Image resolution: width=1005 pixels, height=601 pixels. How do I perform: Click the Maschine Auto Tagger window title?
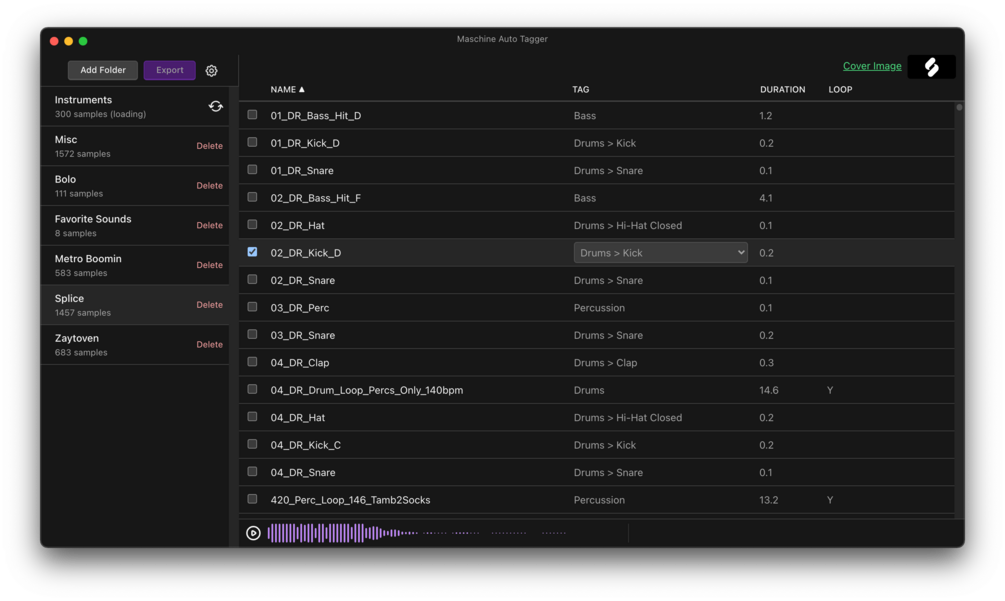pos(502,39)
